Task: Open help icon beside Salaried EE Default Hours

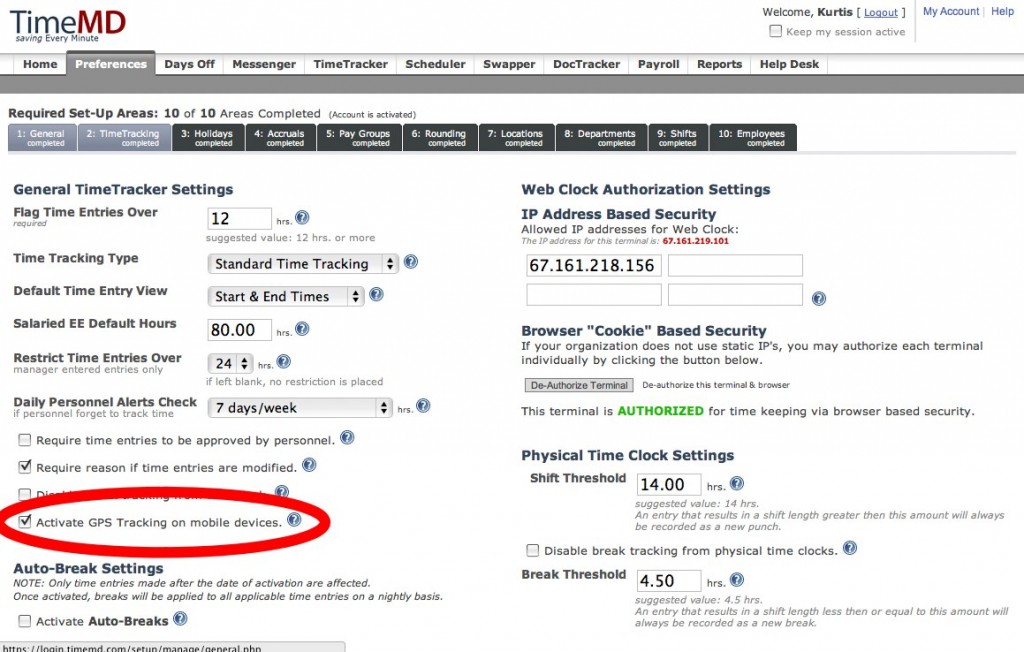Action: coord(302,329)
